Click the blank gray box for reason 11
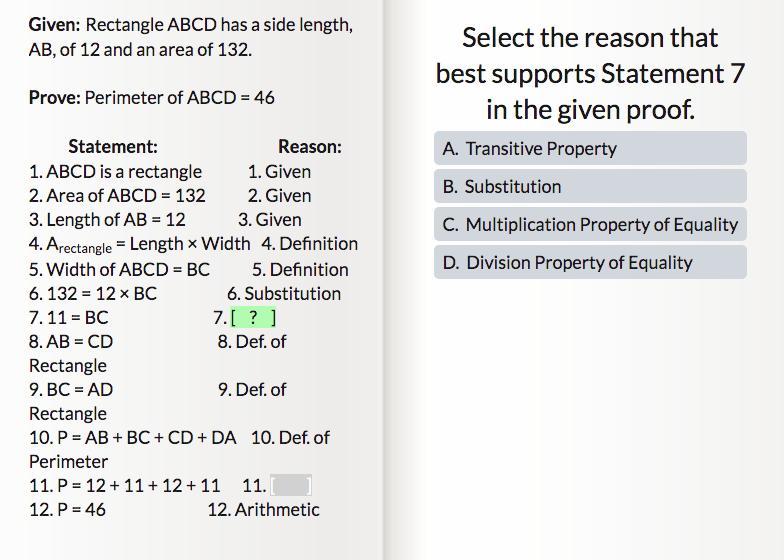 [291, 486]
